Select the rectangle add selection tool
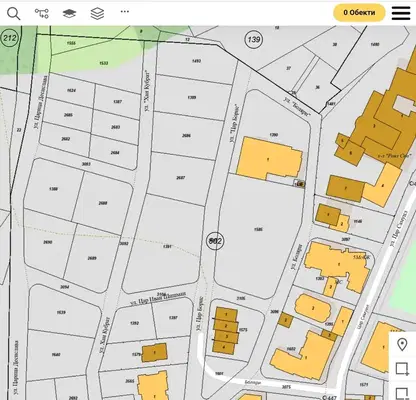Screen dimensions: 416x400 [402, 369]
